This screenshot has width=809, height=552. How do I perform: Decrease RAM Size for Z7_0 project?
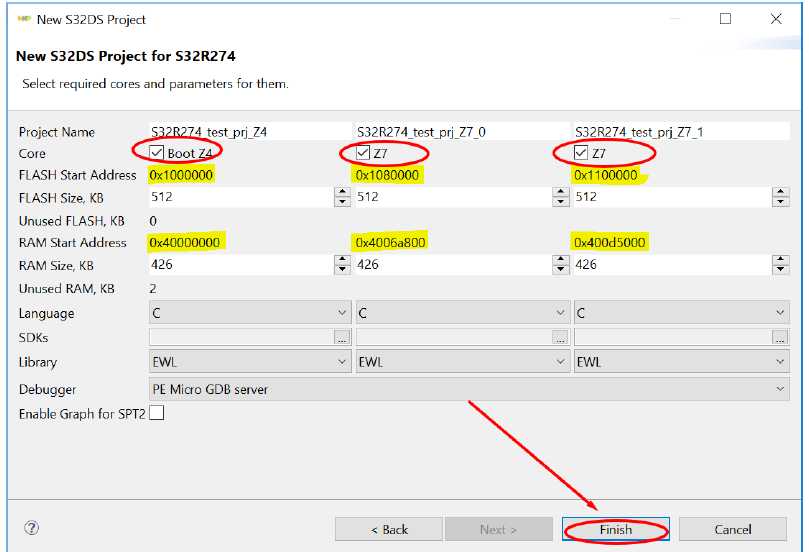560,269
